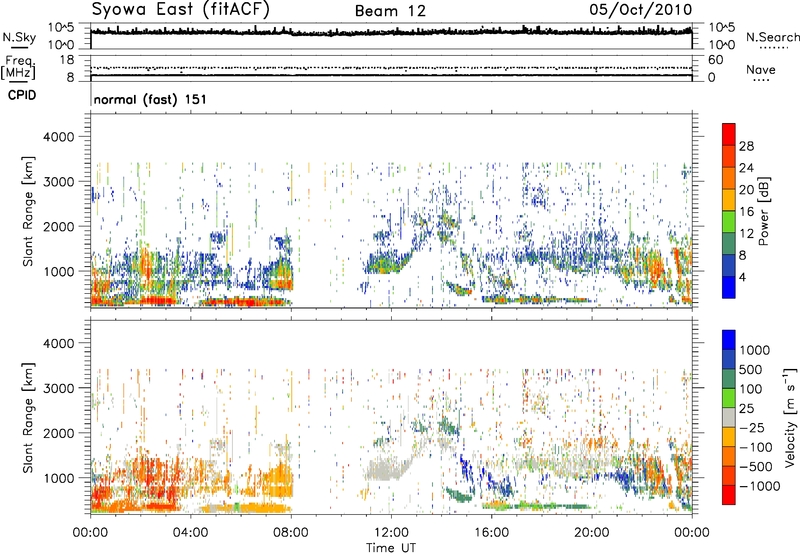Select the '4' label on Power color bar

tap(742, 278)
